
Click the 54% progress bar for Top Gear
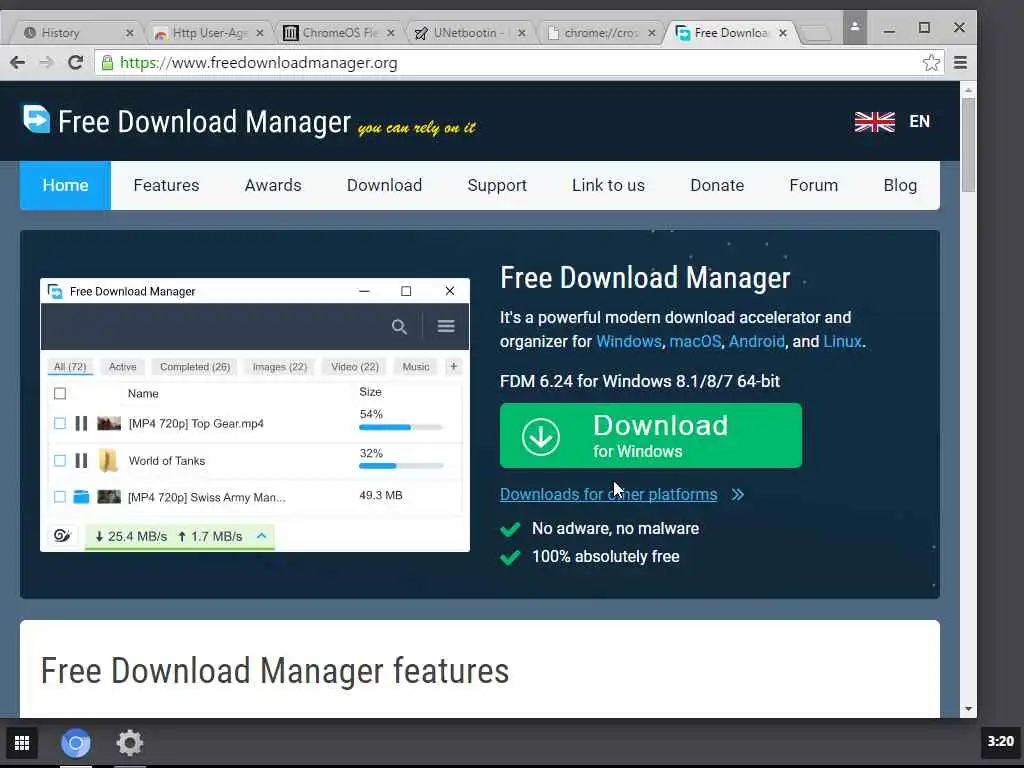coord(401,427)
